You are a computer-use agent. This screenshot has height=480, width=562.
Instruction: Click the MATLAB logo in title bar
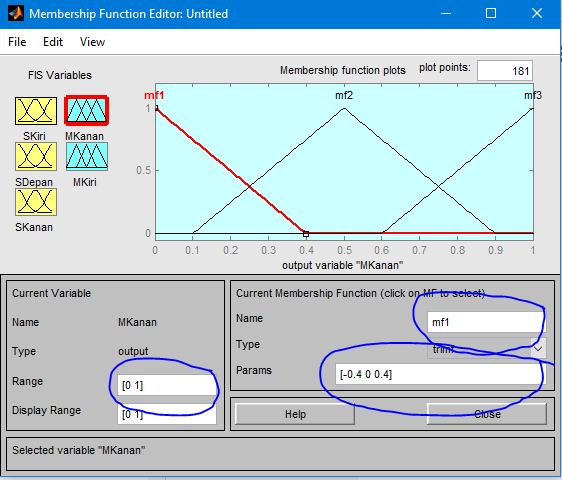click(16, 14)
